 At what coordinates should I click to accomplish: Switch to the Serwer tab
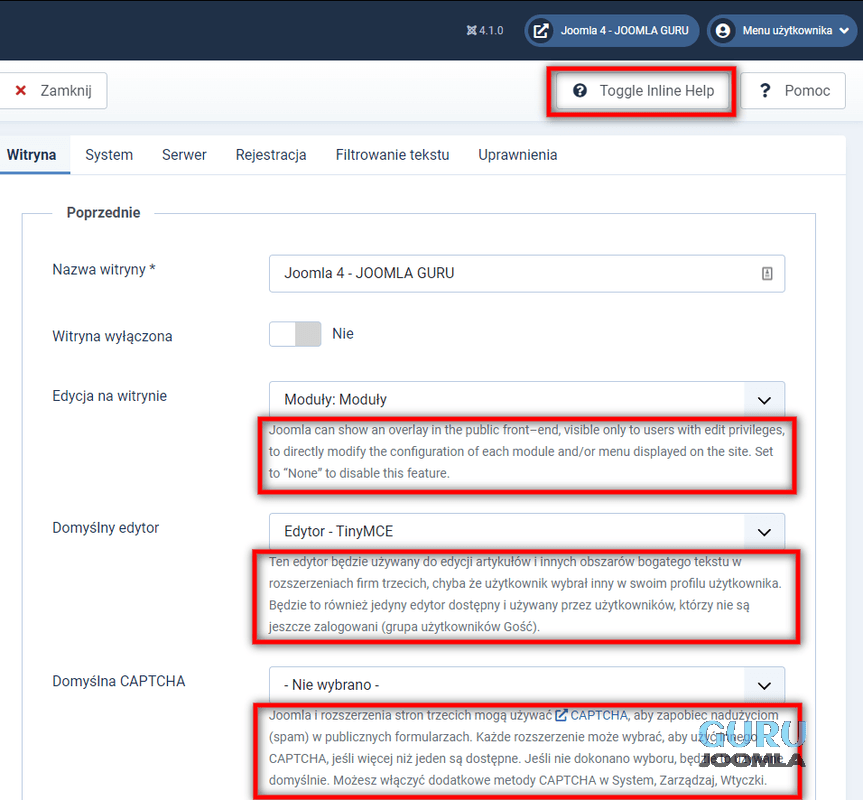click(x=184, y=155)
